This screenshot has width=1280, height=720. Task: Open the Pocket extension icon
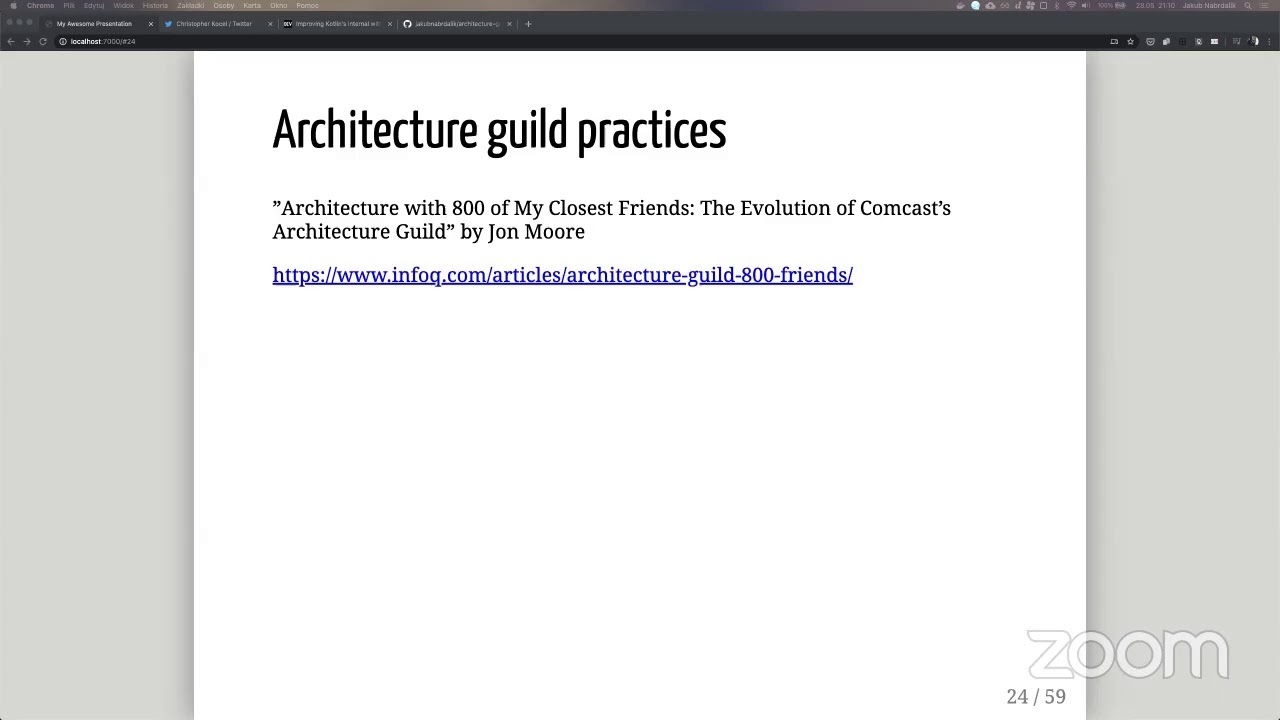[1150, 41]
